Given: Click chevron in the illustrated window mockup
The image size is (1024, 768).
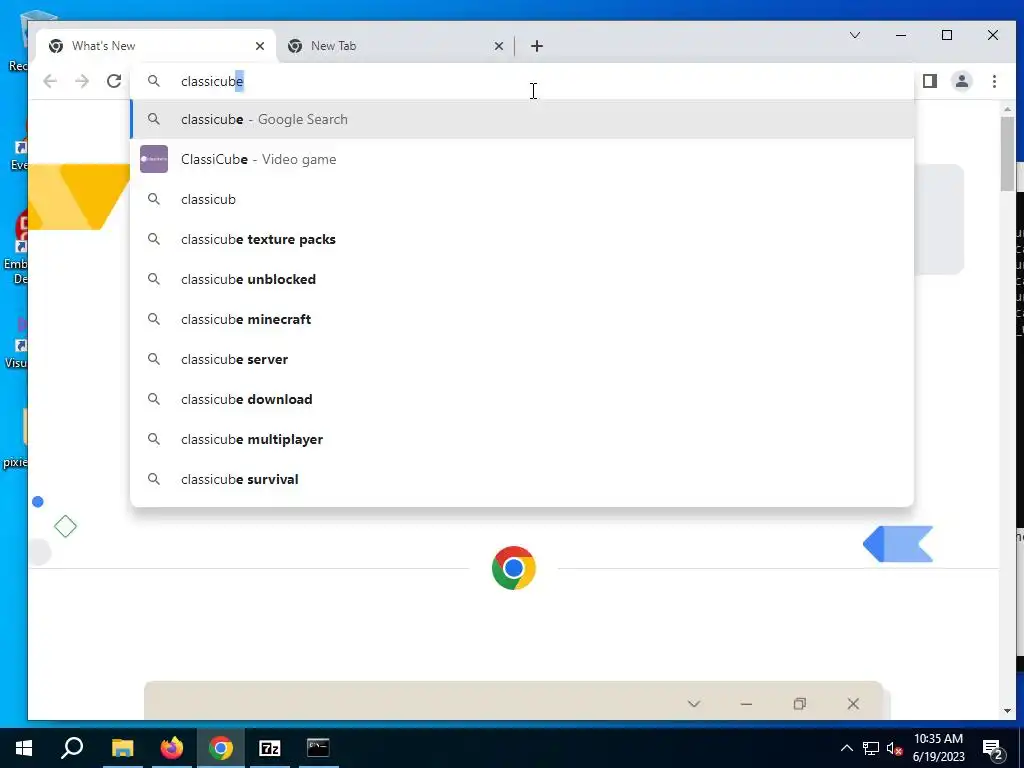Looking at the screenshot, I should click(694, 704).
